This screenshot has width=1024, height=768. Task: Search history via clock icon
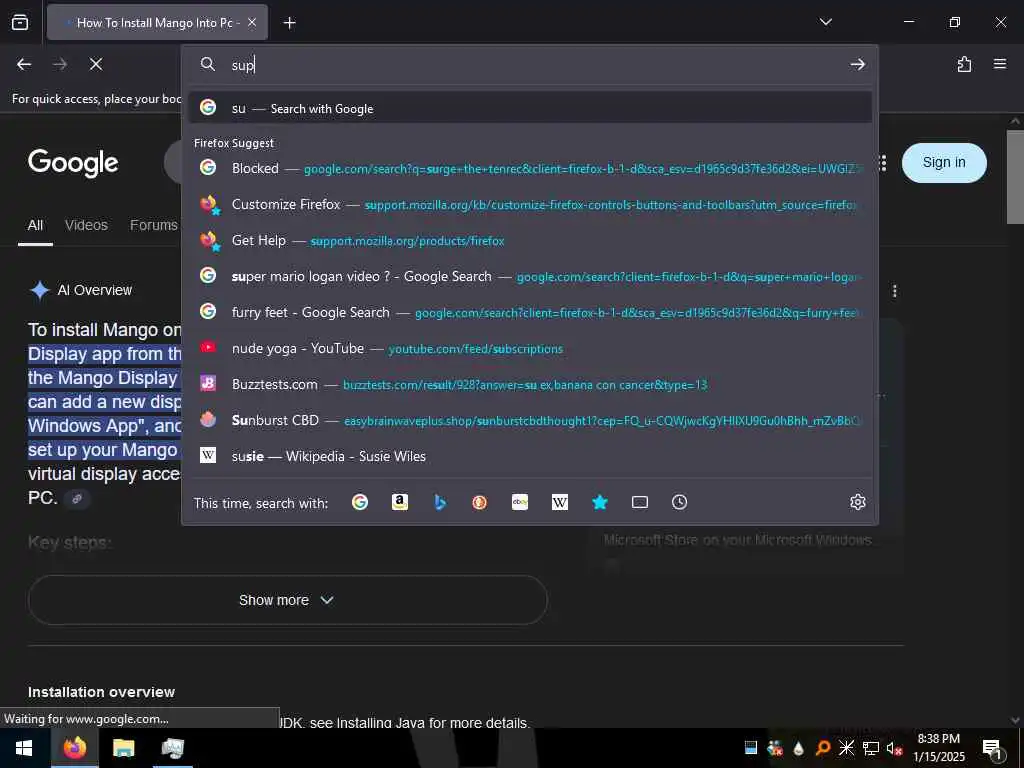680,502
